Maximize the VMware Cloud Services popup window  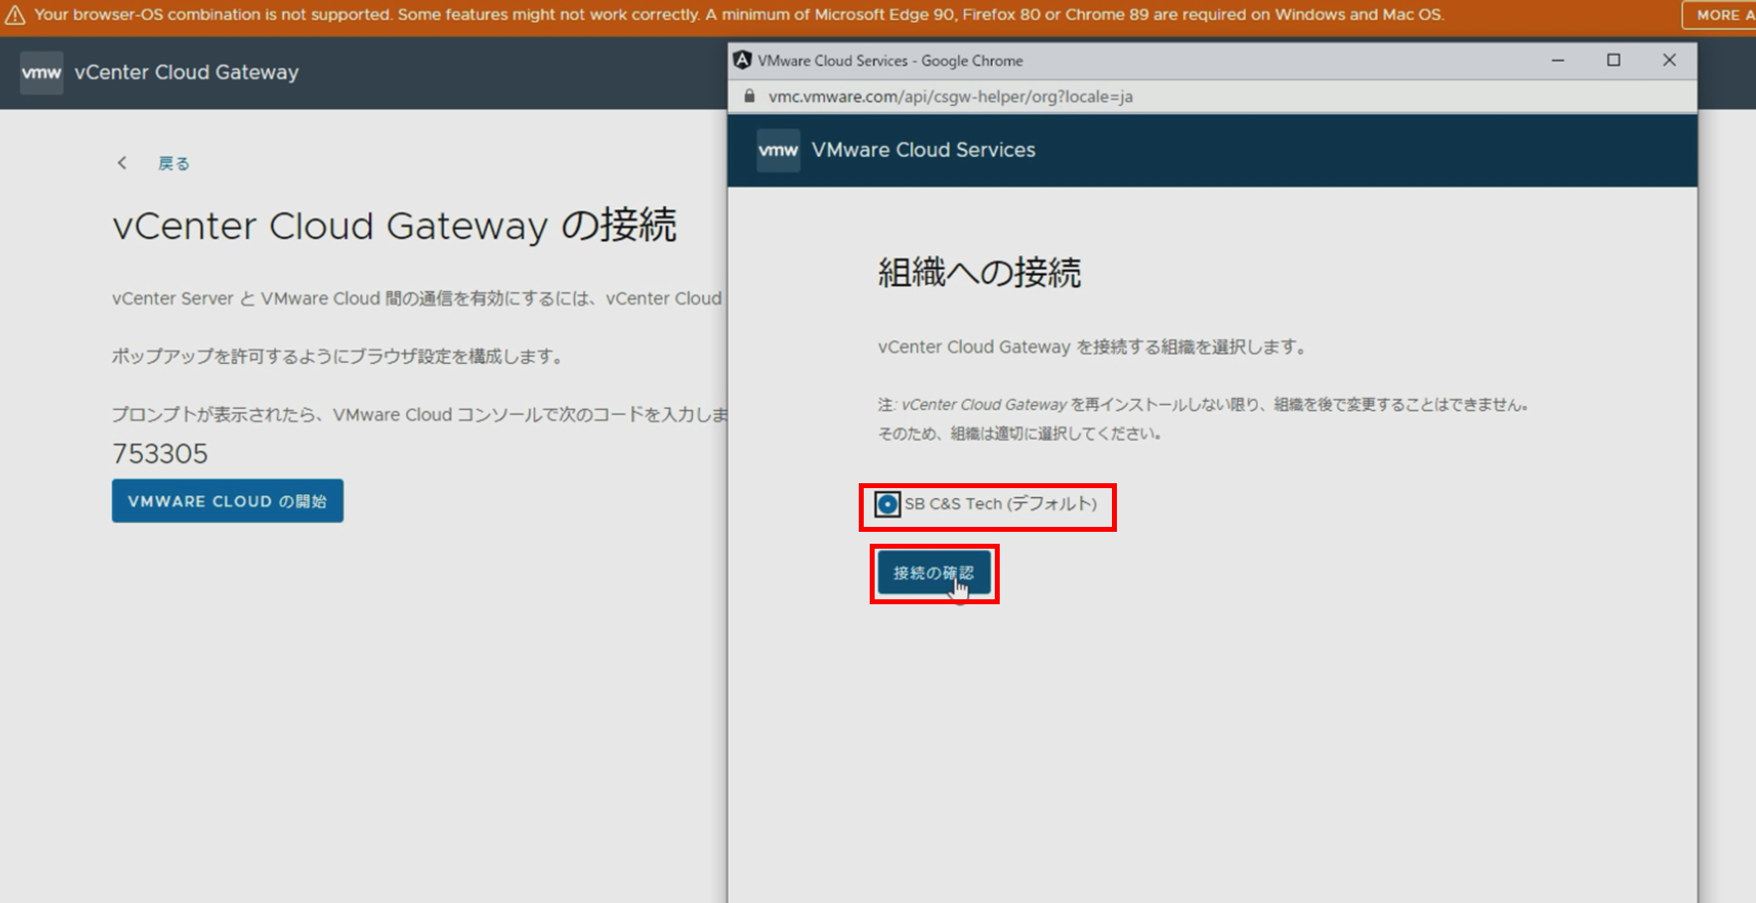click(1613, 60)
